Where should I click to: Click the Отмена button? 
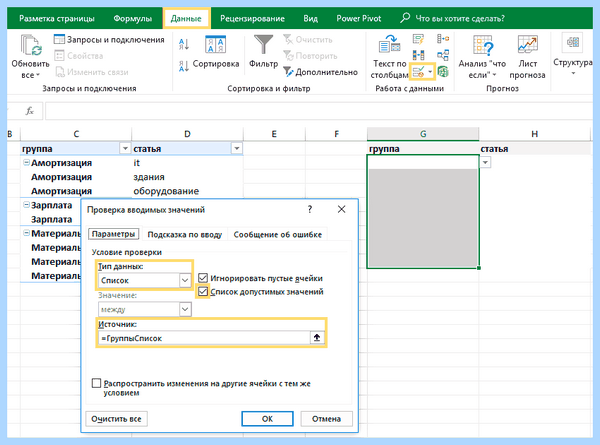click(x=326, y=419)
